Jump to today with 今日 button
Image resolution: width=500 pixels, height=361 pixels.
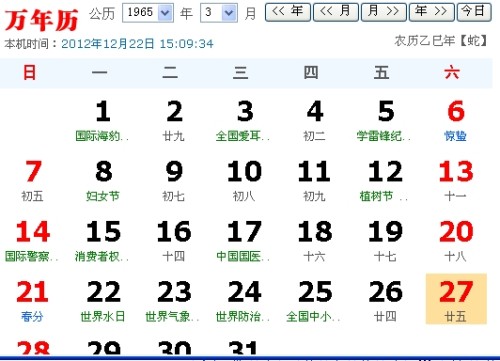474,12
